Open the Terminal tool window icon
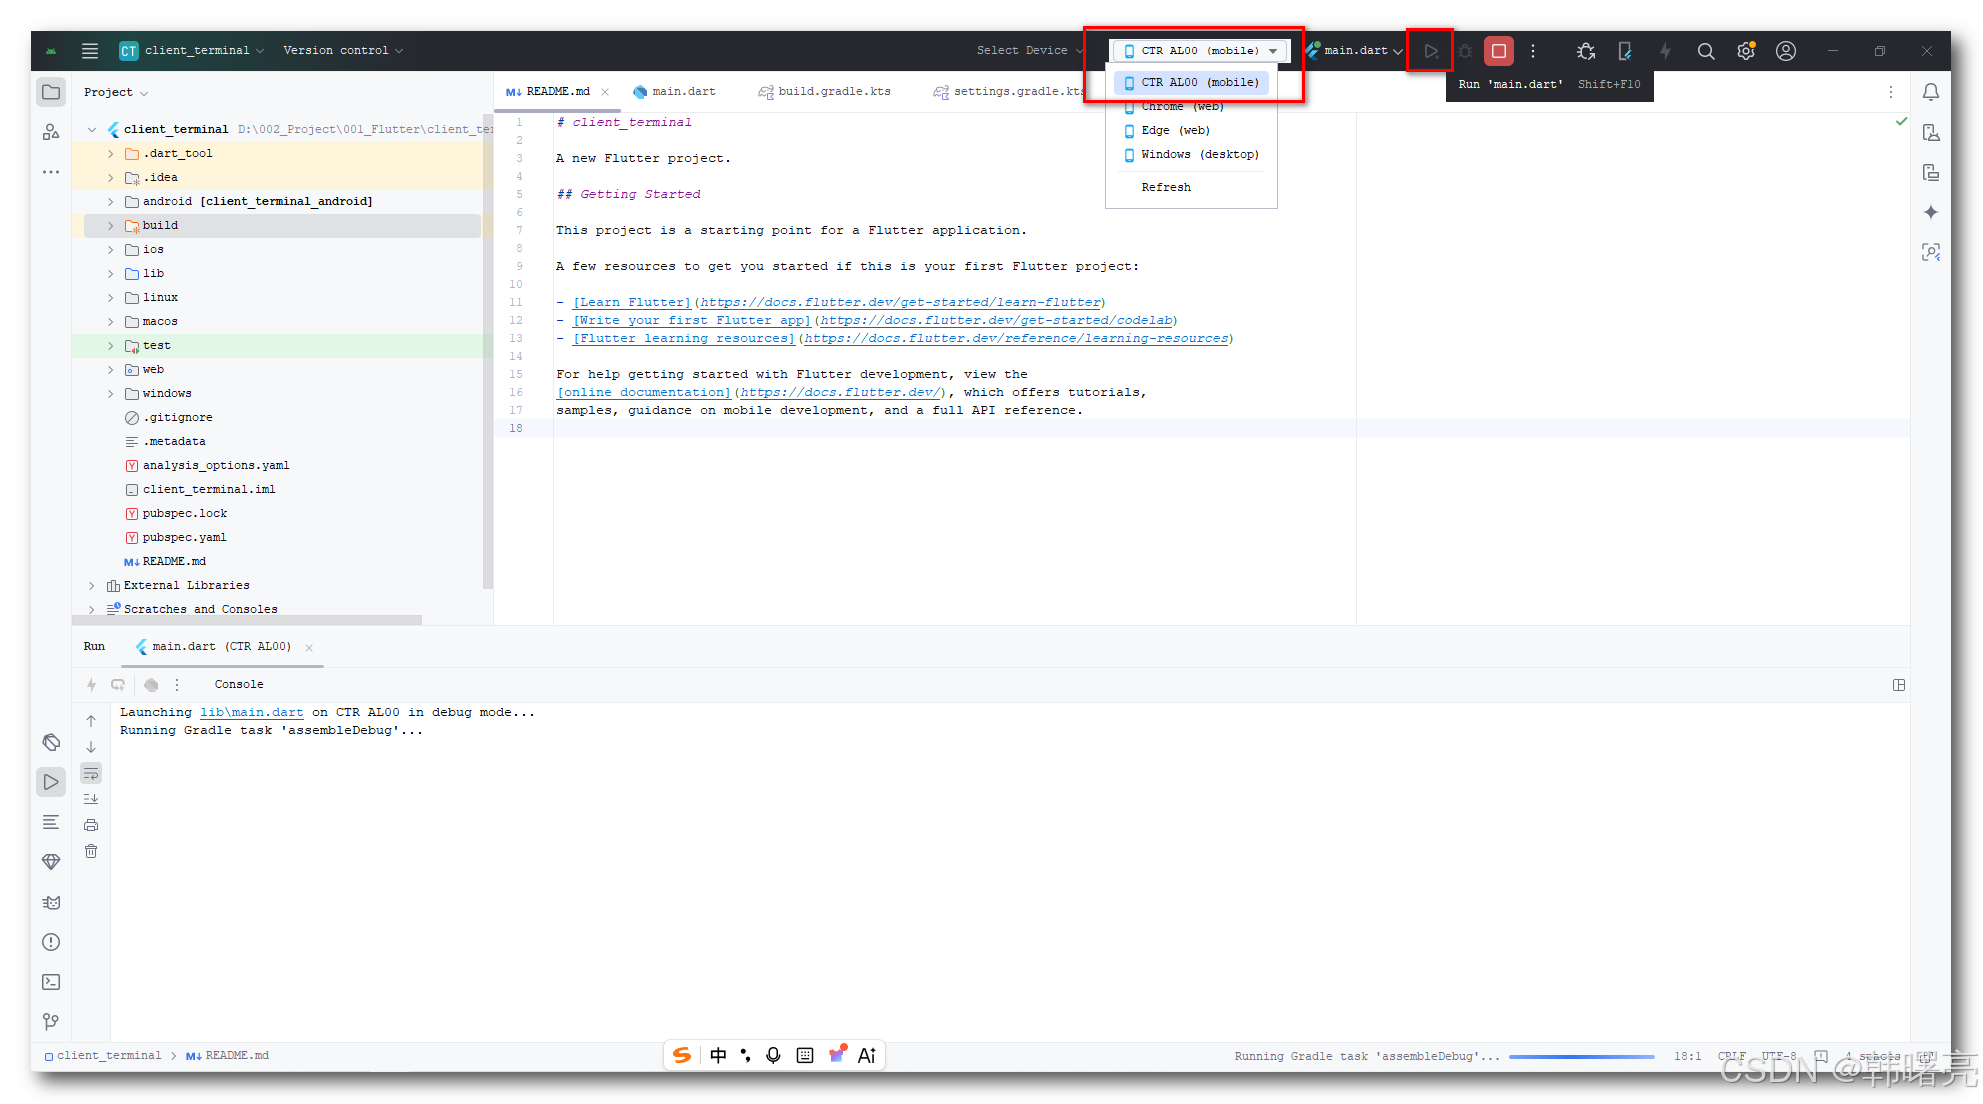Screen dimensions: 1983x1104 coord(51,982)
